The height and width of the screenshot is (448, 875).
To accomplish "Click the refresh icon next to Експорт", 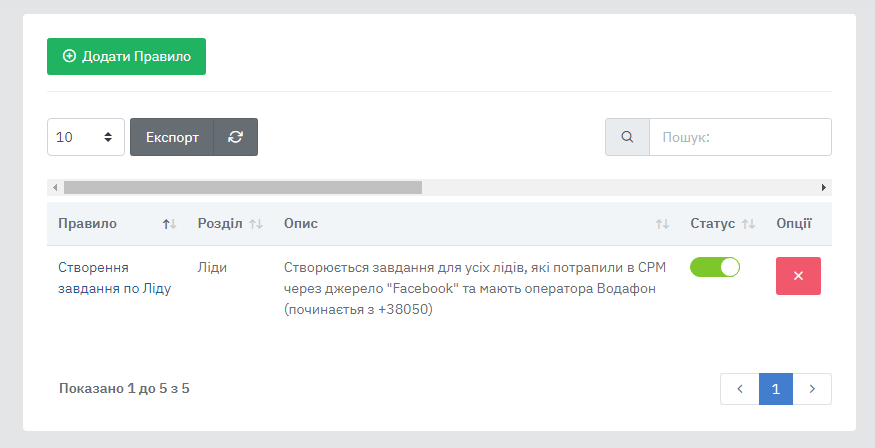I will pos(236,138).
